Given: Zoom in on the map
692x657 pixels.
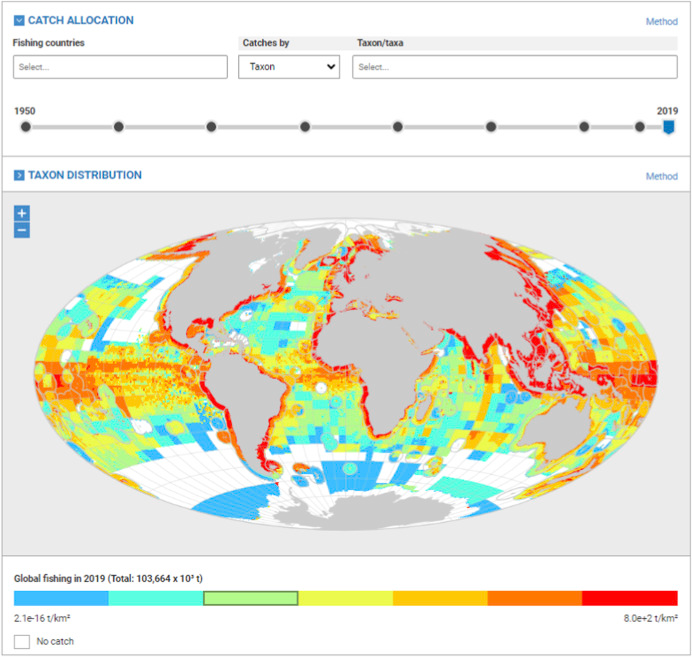Looking at the screenshot, I should [22, 214].
